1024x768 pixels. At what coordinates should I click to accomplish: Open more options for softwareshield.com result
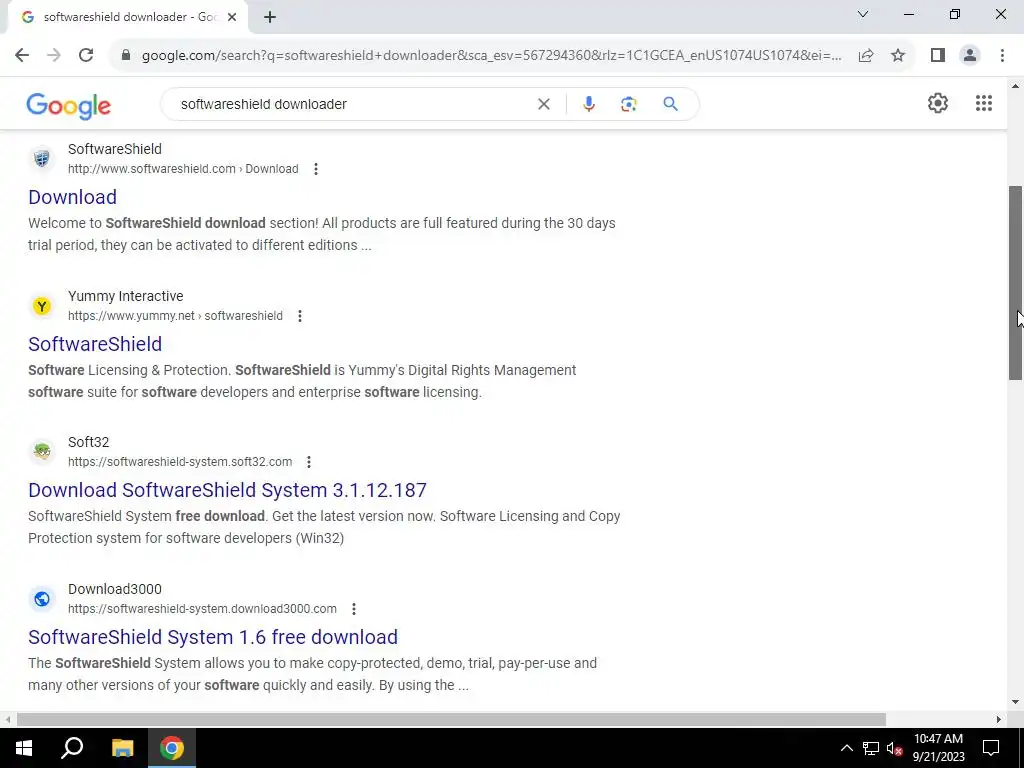[315, 169]
